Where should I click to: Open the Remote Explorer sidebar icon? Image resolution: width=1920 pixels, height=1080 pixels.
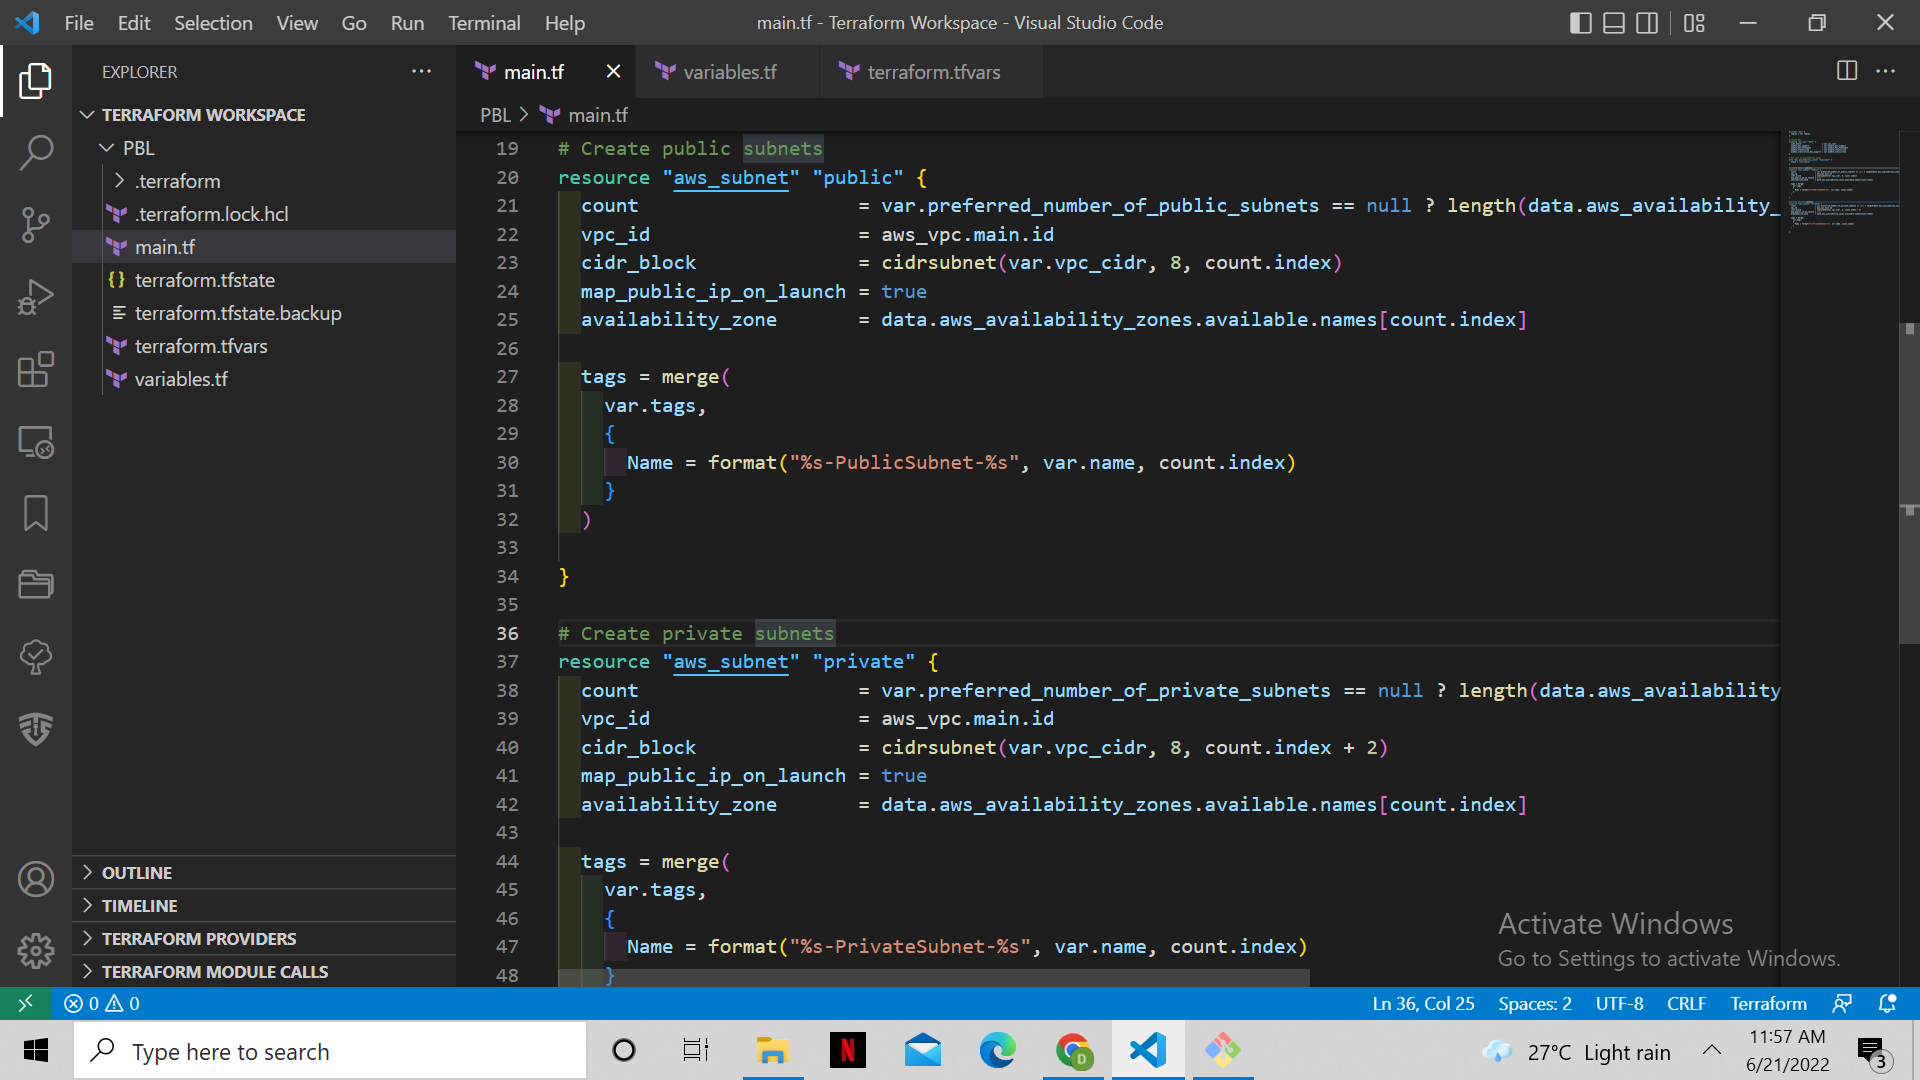point(36,441)
